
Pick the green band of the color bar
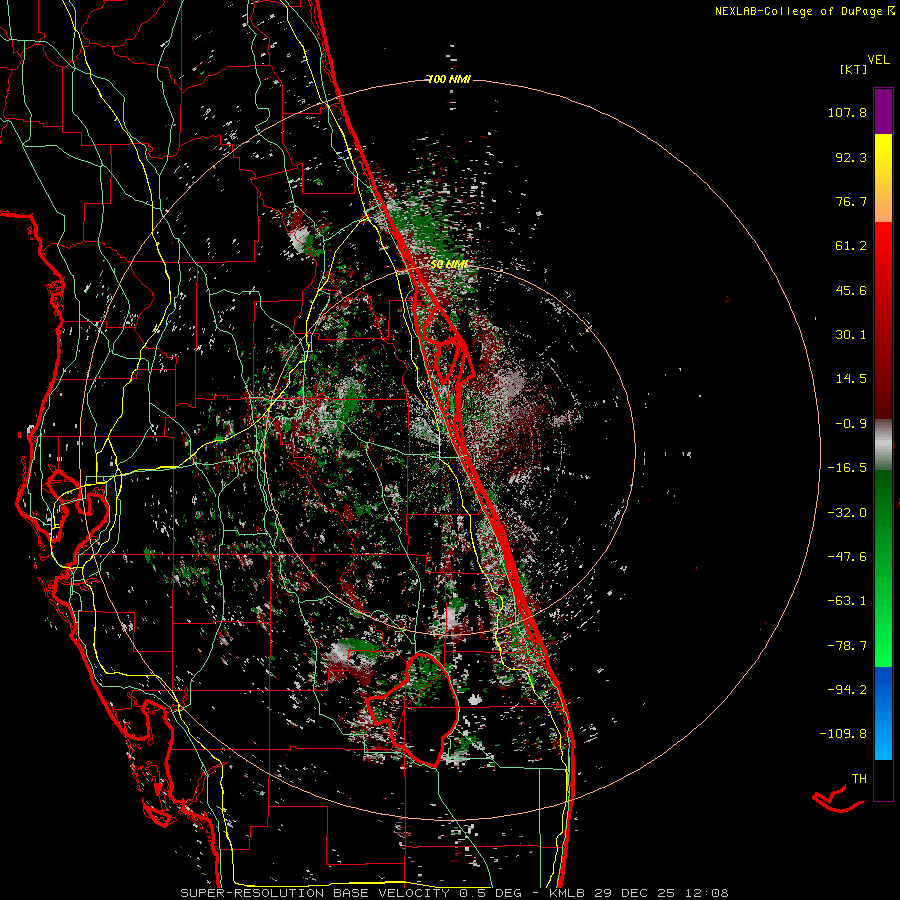[x=883, y=568]
